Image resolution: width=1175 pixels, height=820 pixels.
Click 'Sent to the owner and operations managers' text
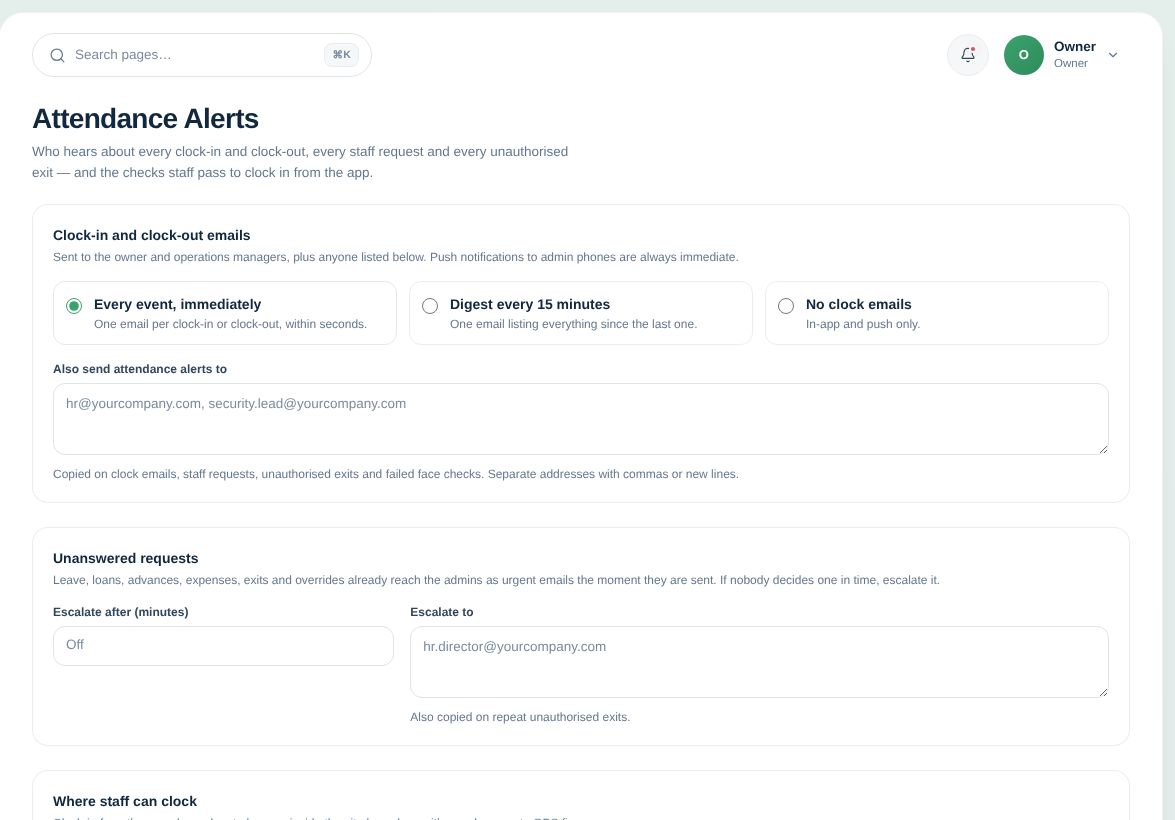tap(396, 257)
